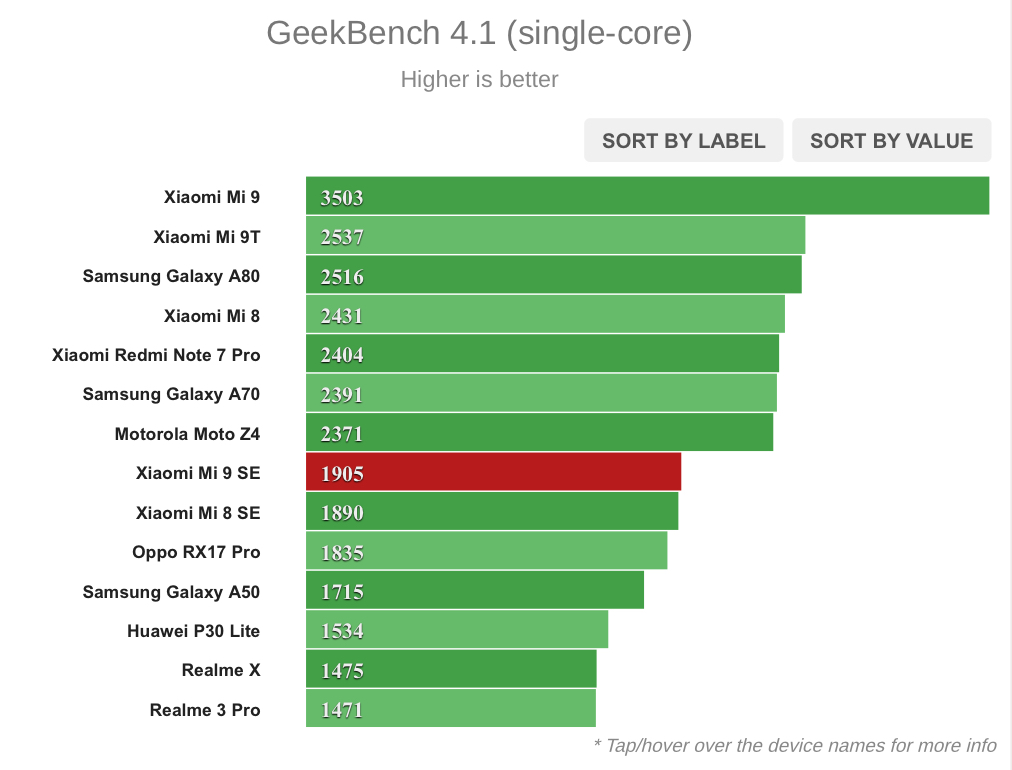Select the Xiaomi Mi 9 device name
The width and height of the screenshot is (1012, 770).
212,197
